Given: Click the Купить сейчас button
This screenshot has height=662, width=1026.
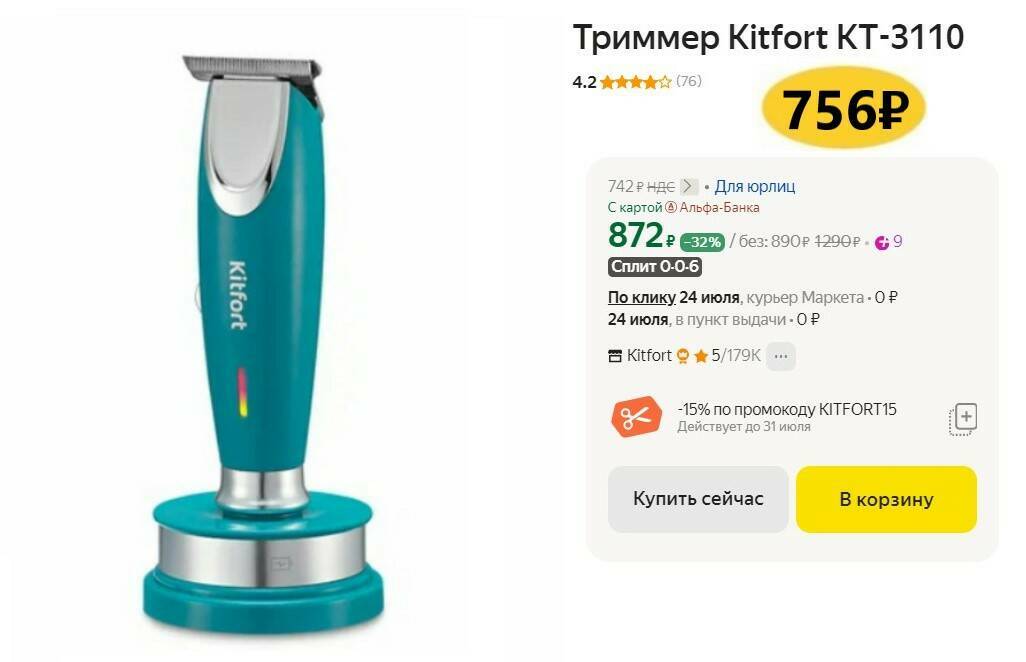Looking at the screenshot, I should click(698, 499).
